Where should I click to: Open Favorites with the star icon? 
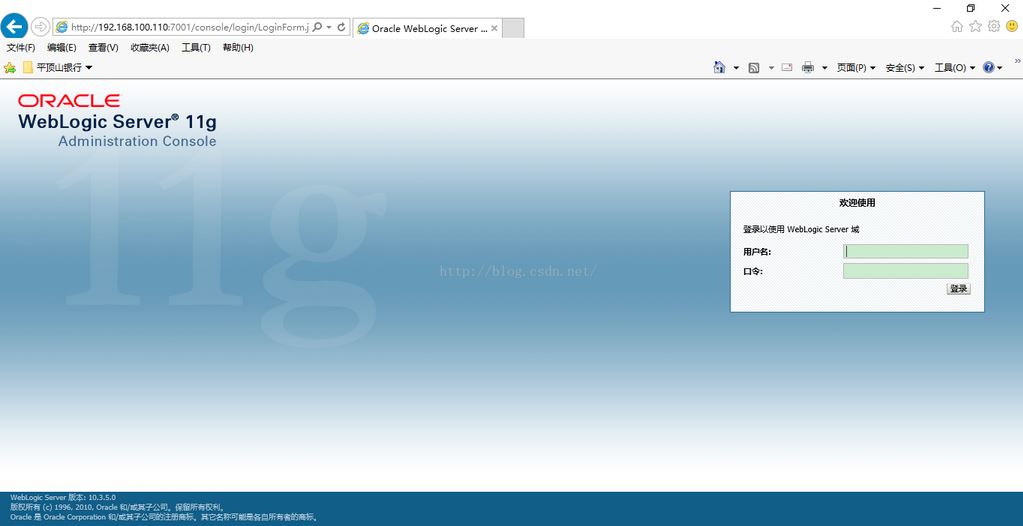975,26
